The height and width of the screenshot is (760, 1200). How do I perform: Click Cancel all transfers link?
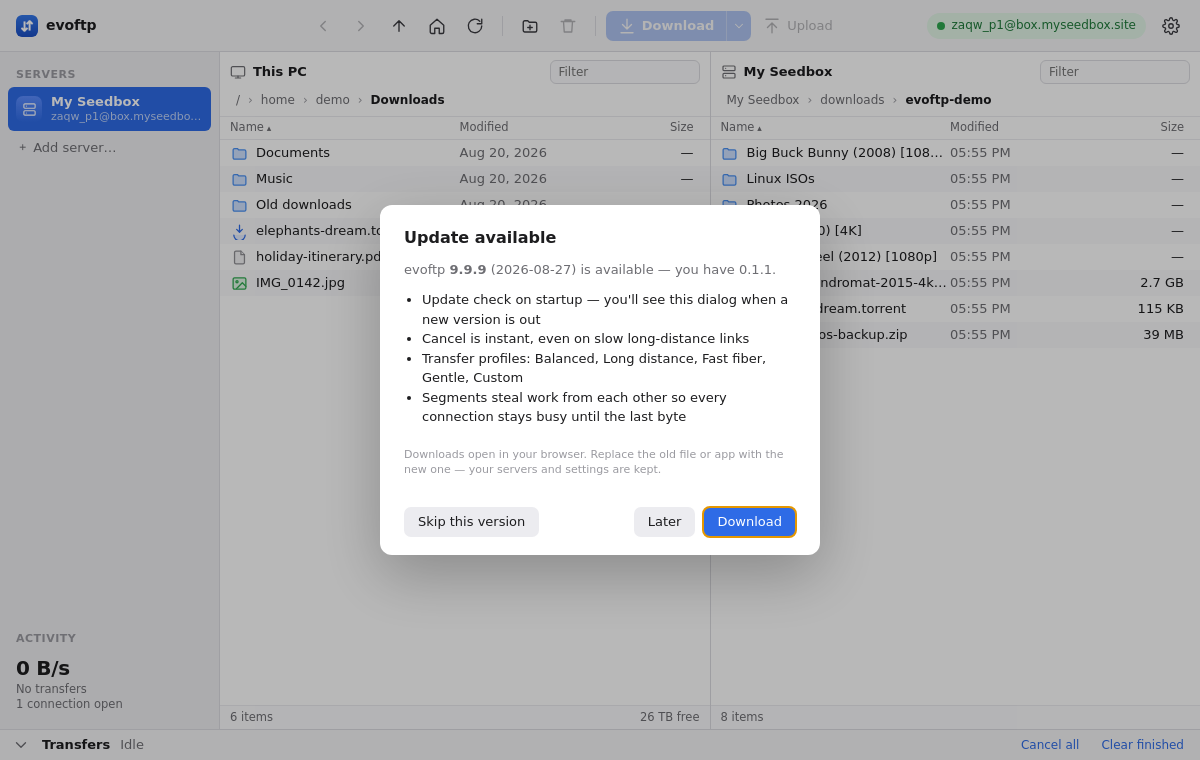[1050, 745]
